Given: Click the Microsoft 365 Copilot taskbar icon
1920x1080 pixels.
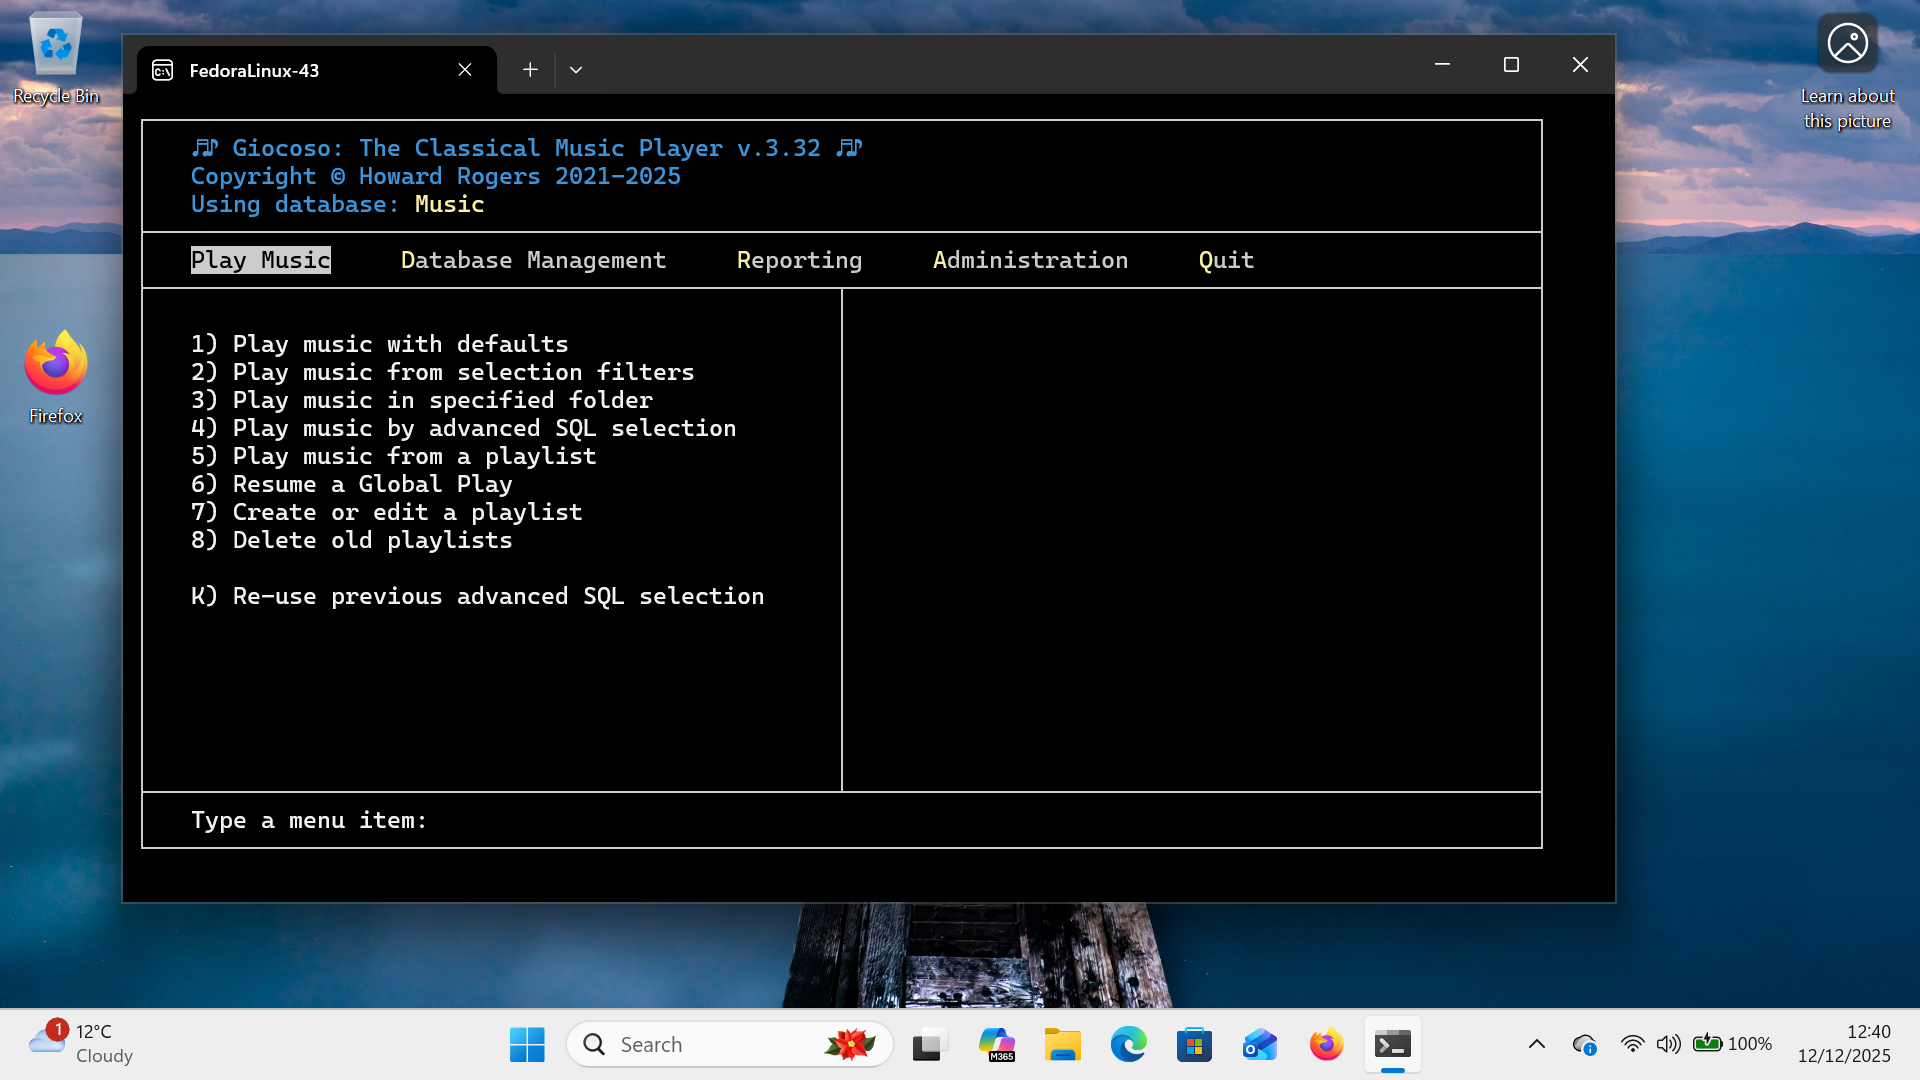Looking at the screenshot, I should click(x=996, y=1044).
